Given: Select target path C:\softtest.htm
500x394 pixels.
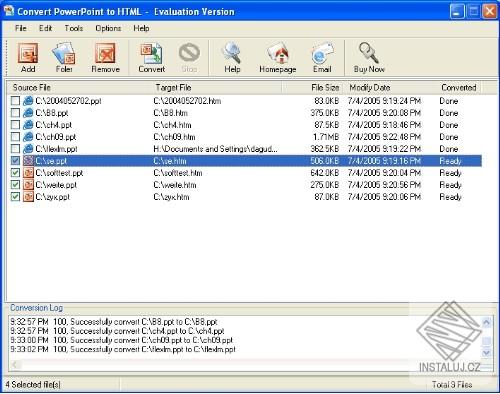Looking at the screenshot, I should [178, 173].
